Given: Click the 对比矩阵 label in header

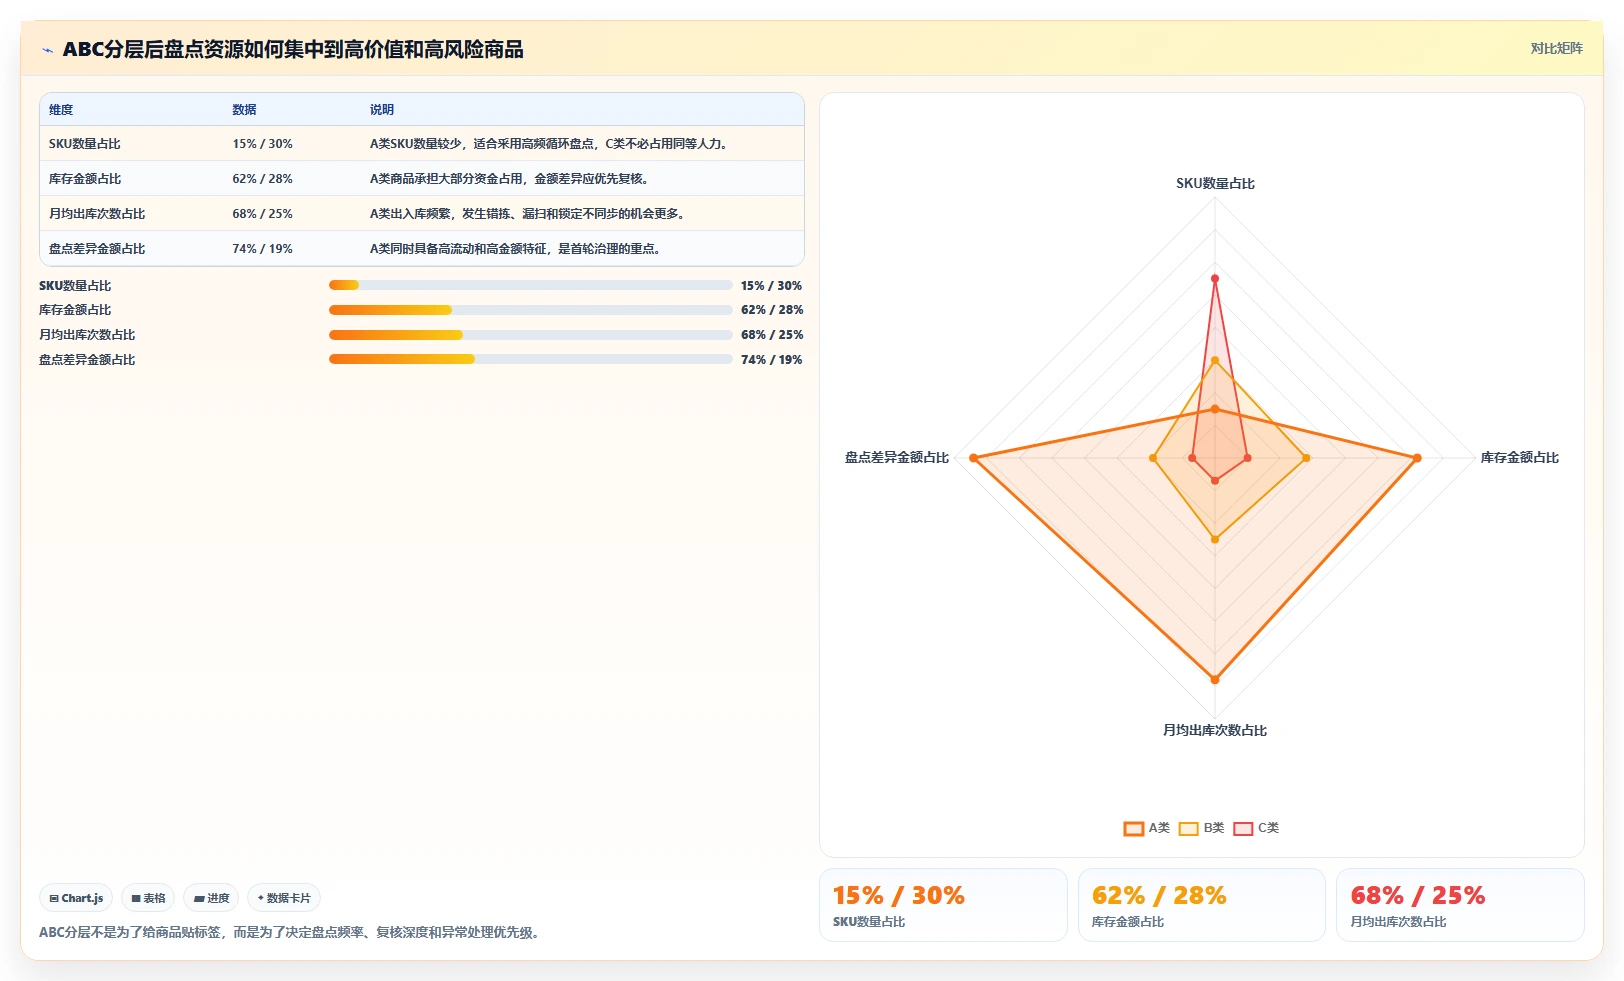Looking at the screenshot, I should pos(1556,48).
